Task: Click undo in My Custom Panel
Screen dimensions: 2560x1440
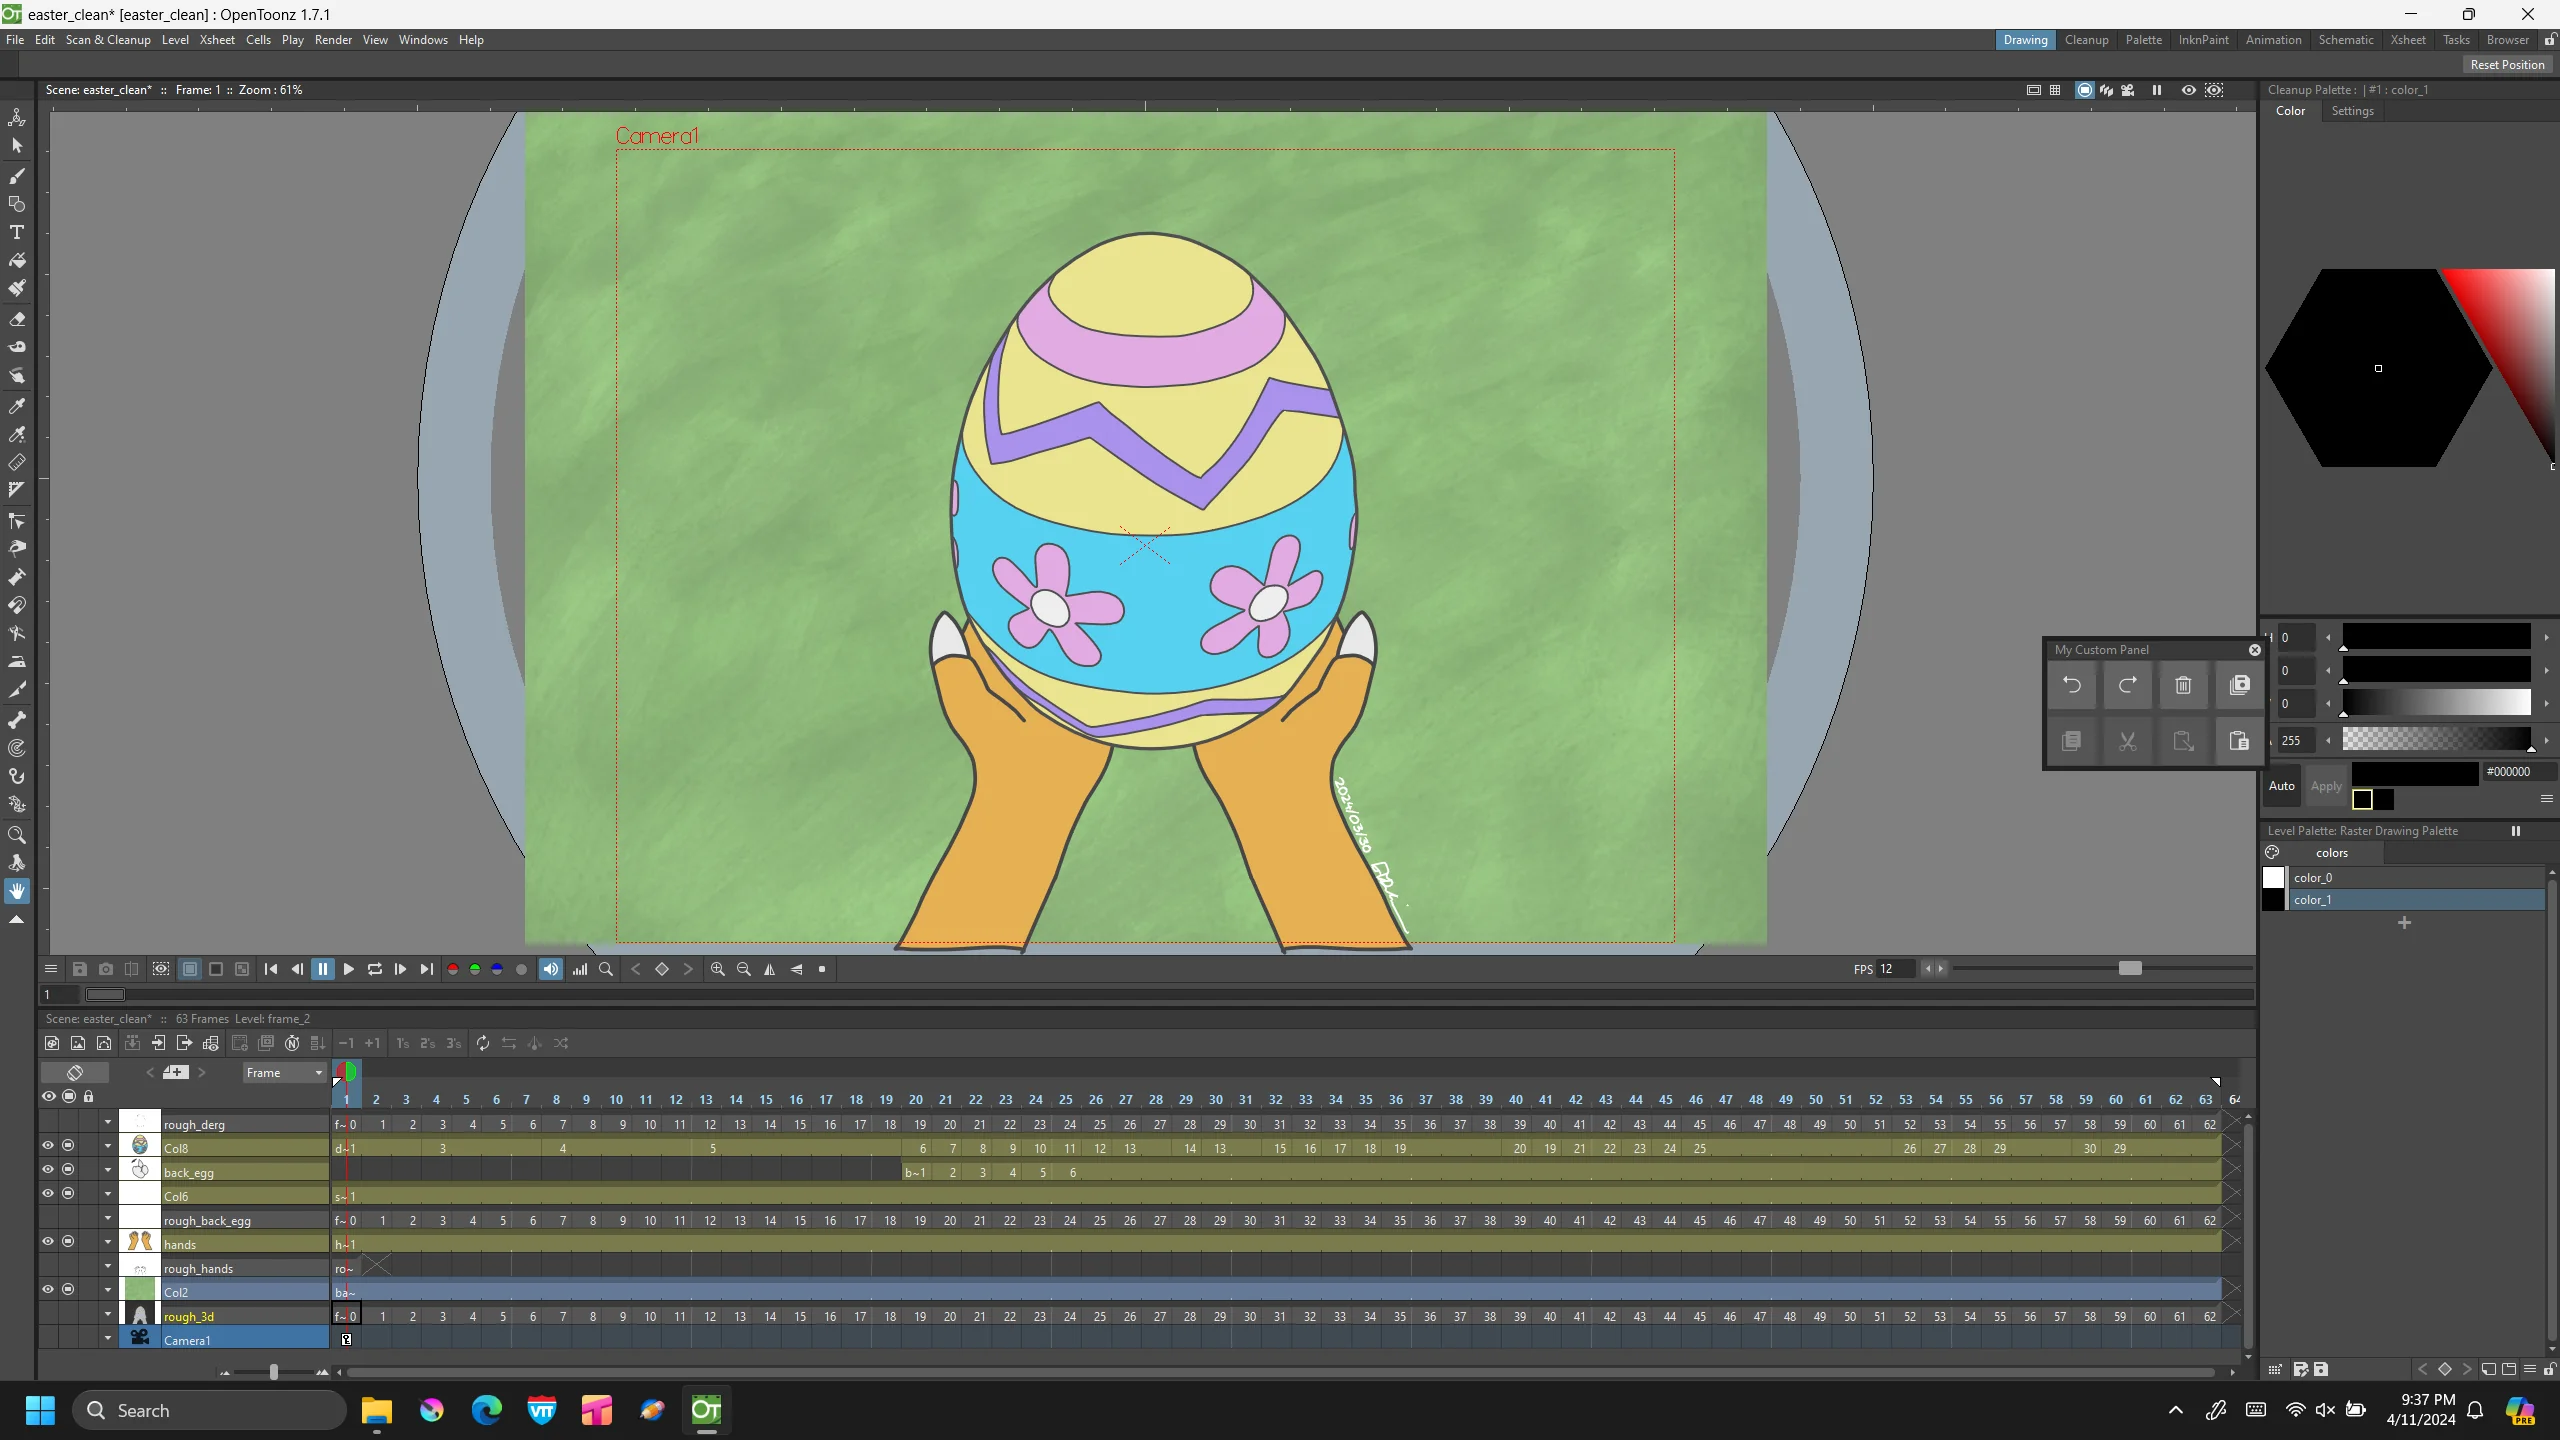Action: click(x=2072, y=685)
